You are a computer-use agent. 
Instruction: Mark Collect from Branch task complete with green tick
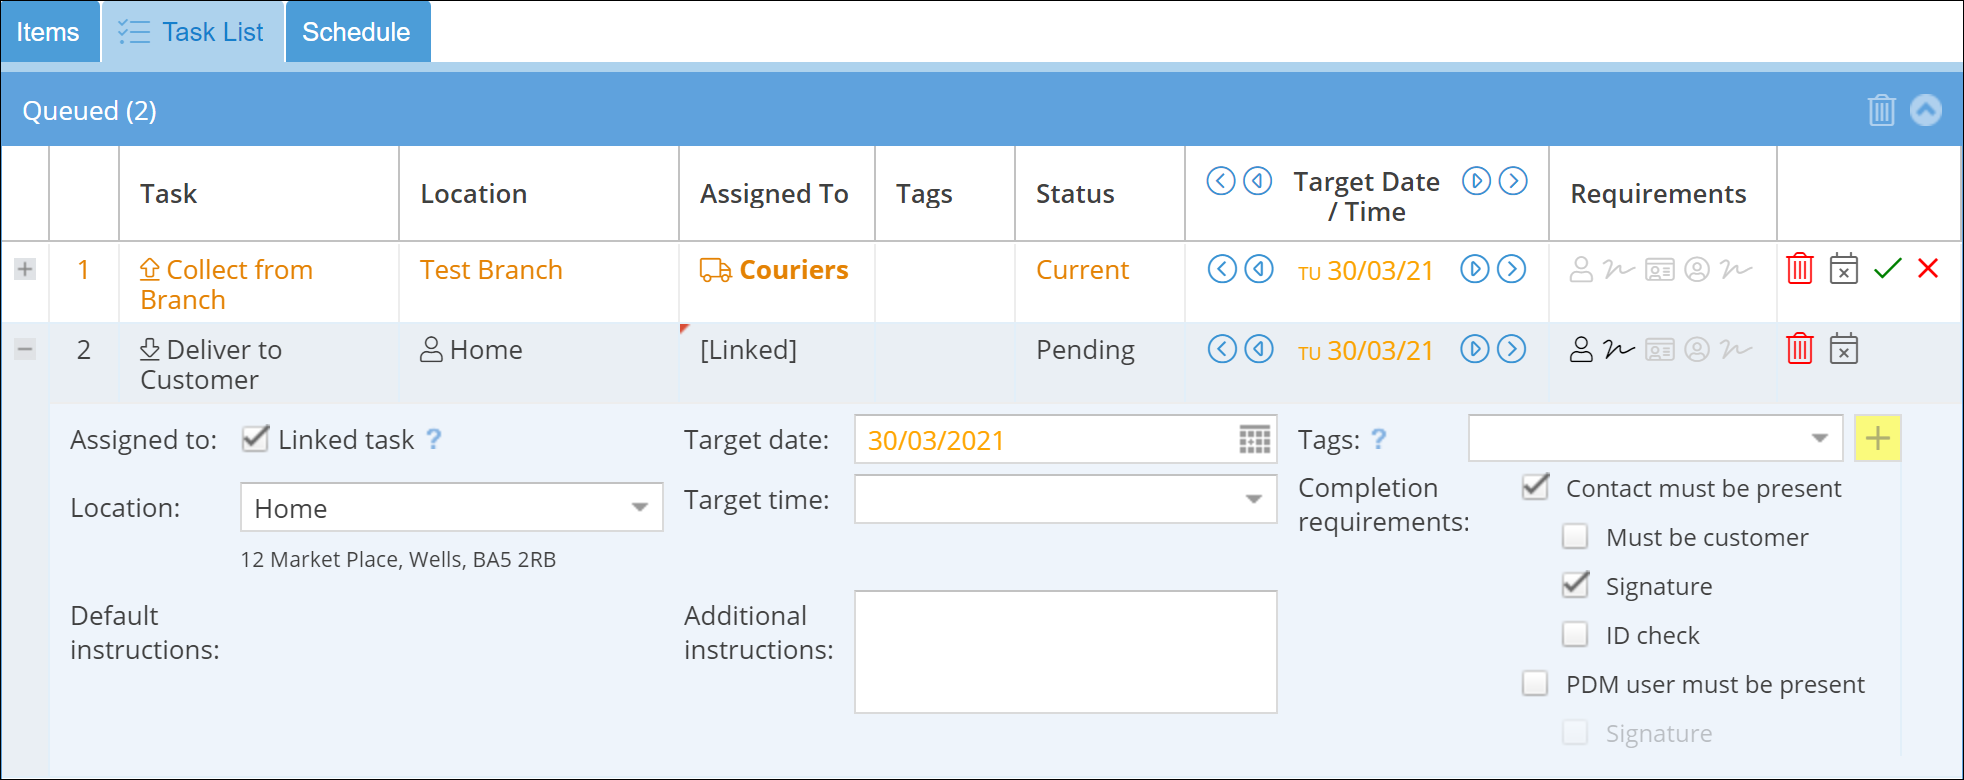(1887, 269)
